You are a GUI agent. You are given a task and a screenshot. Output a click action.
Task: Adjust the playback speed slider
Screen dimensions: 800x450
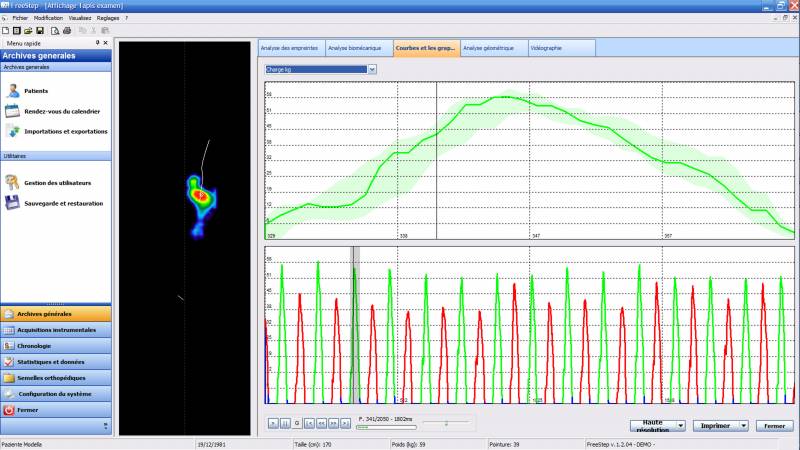[447, 423]
